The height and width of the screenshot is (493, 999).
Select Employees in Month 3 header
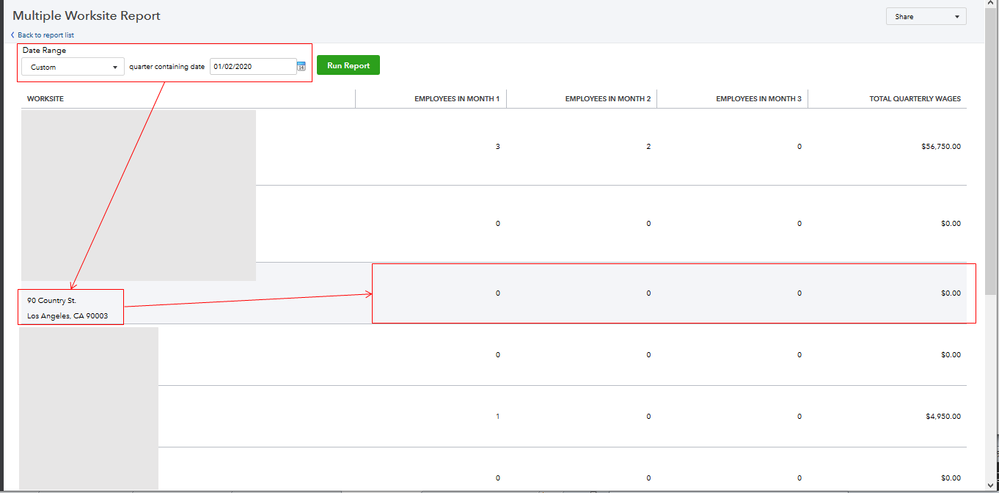759,99
